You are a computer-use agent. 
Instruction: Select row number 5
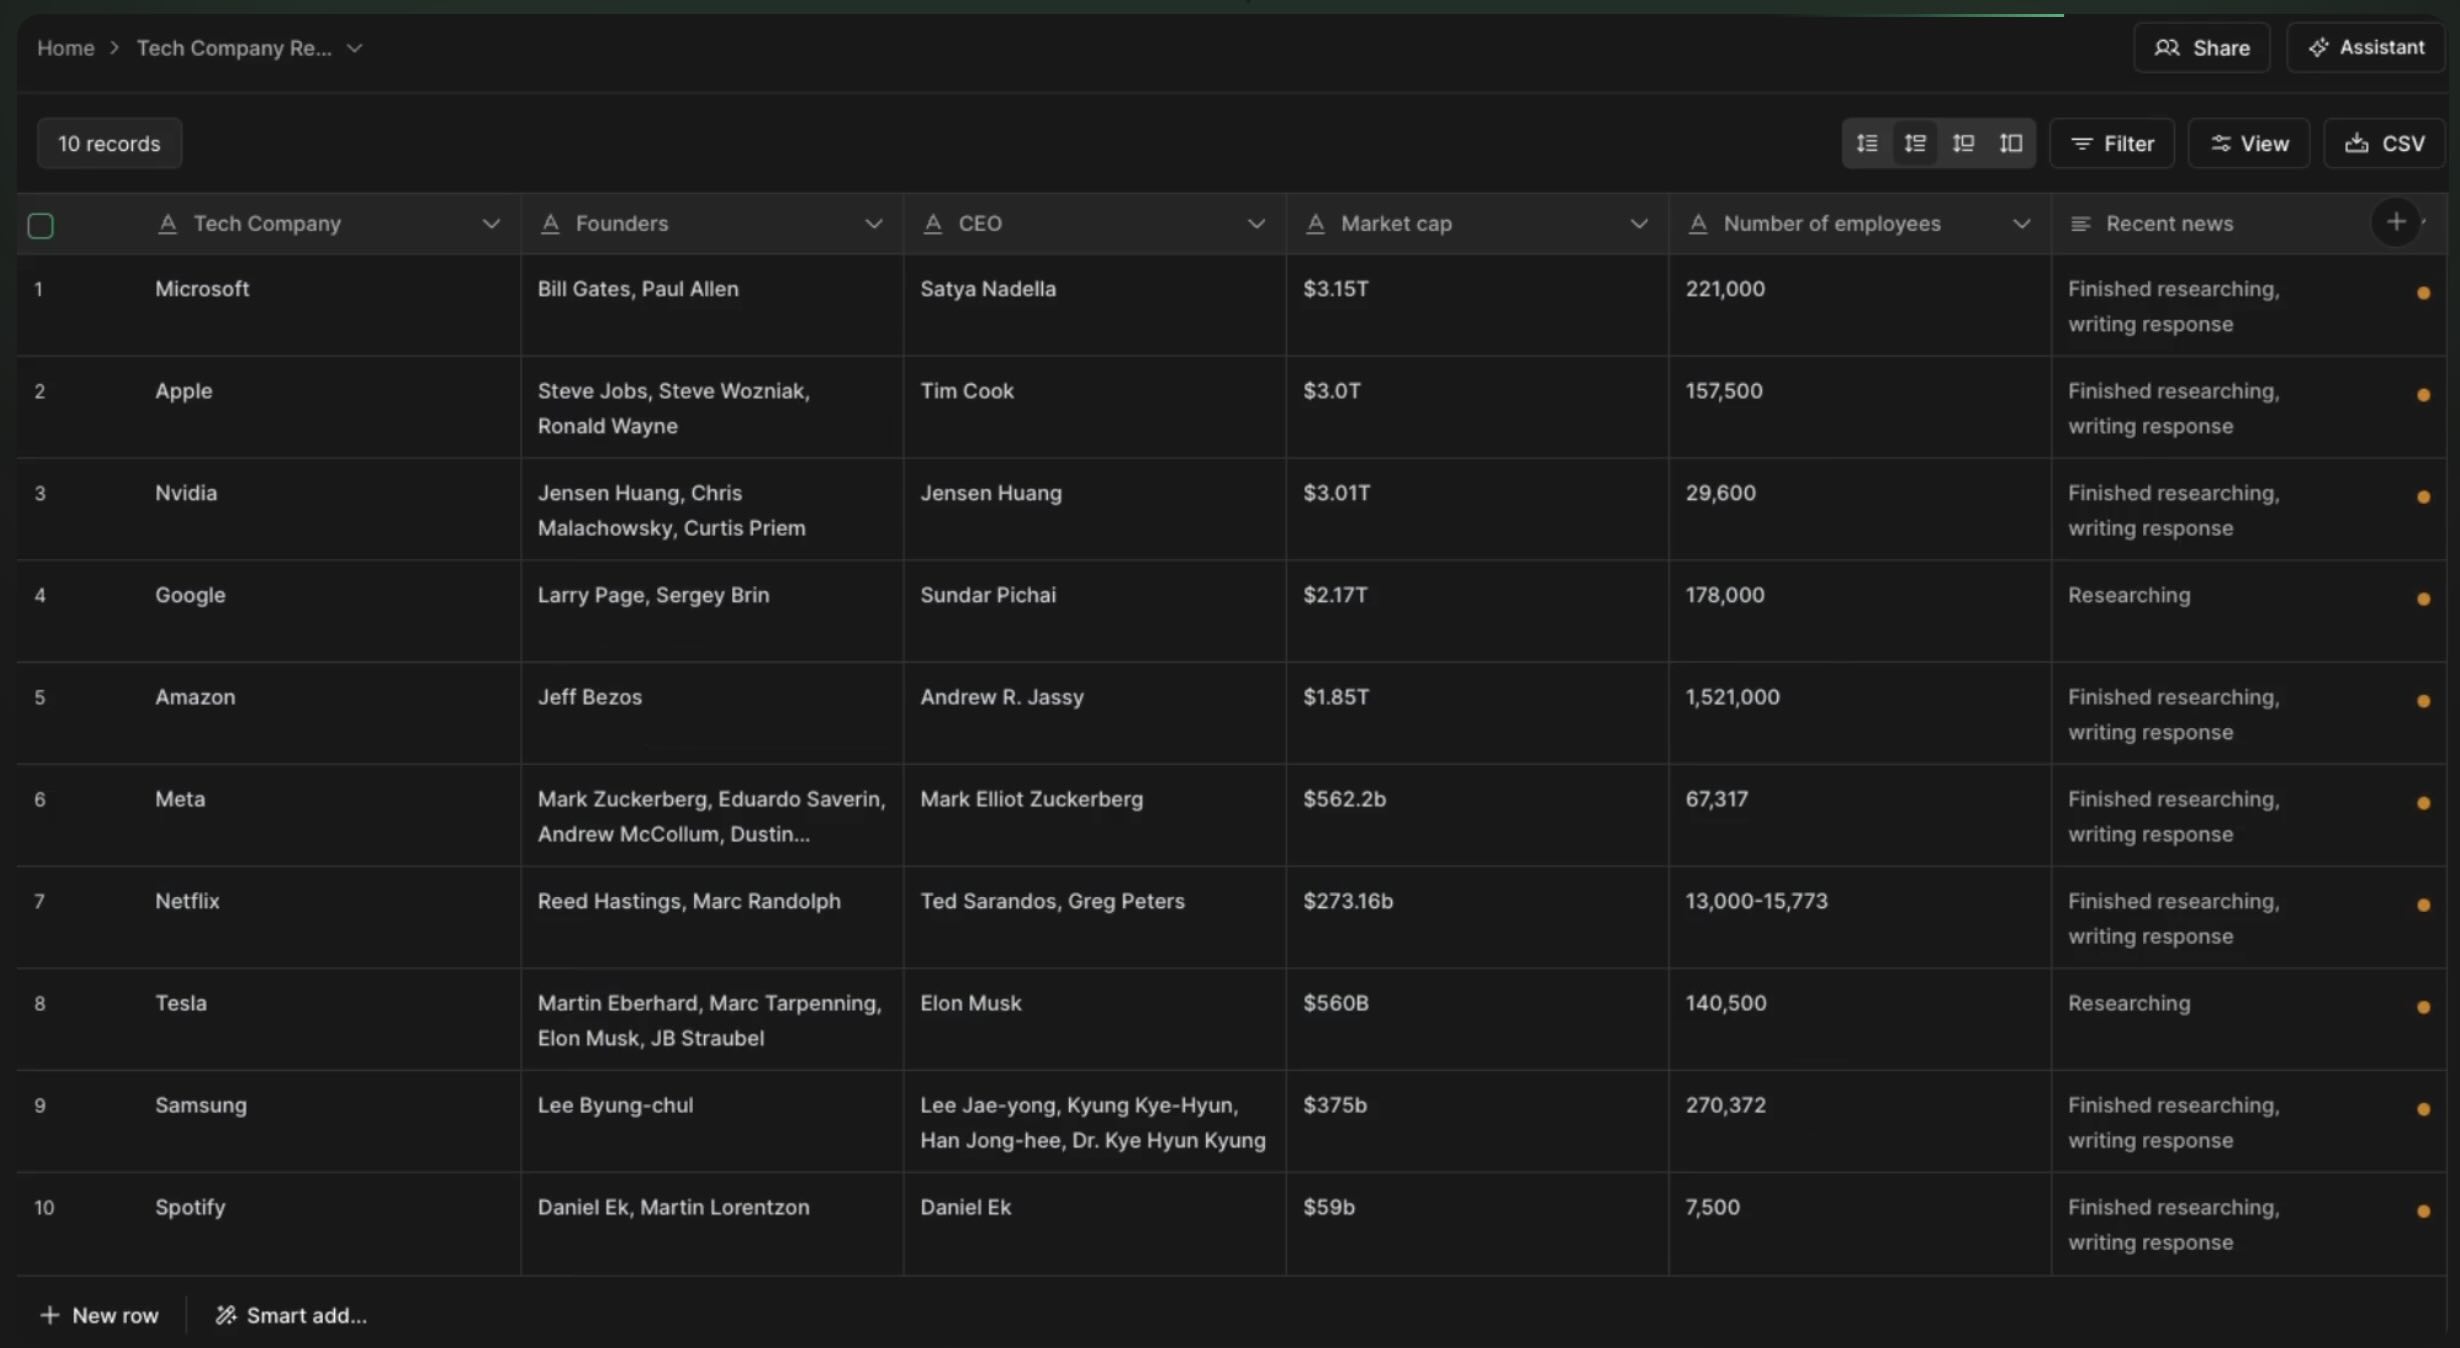click(x=40, y=697)
